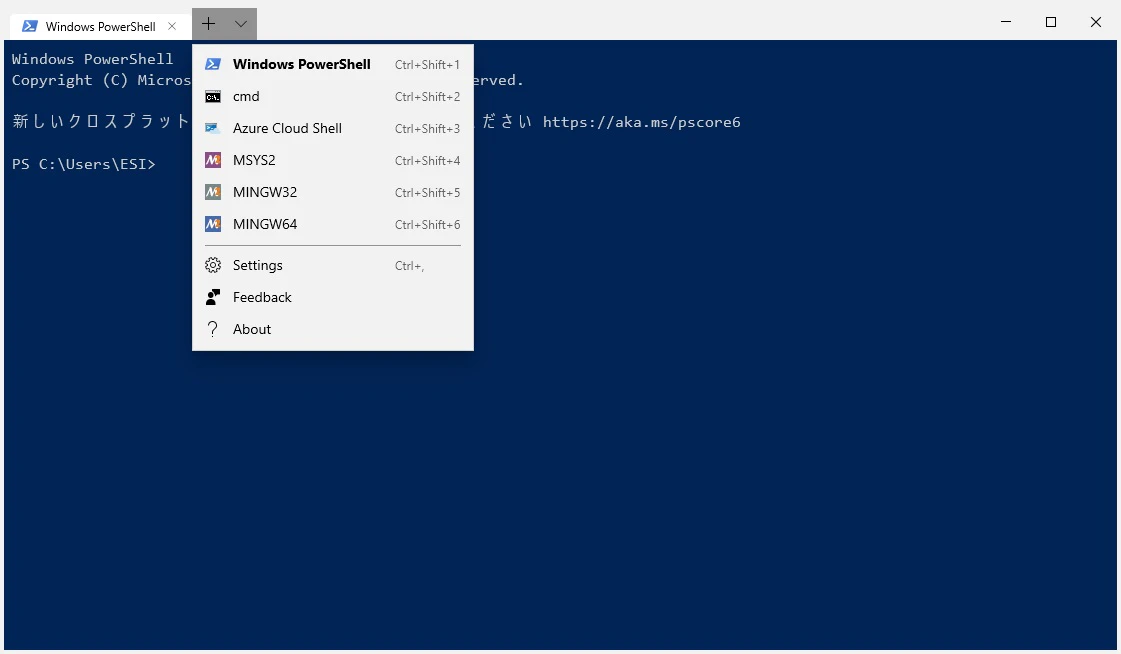The width and height of the screenshot is (1121, 654).
Task: Open the About menu item
Action: 332,329
